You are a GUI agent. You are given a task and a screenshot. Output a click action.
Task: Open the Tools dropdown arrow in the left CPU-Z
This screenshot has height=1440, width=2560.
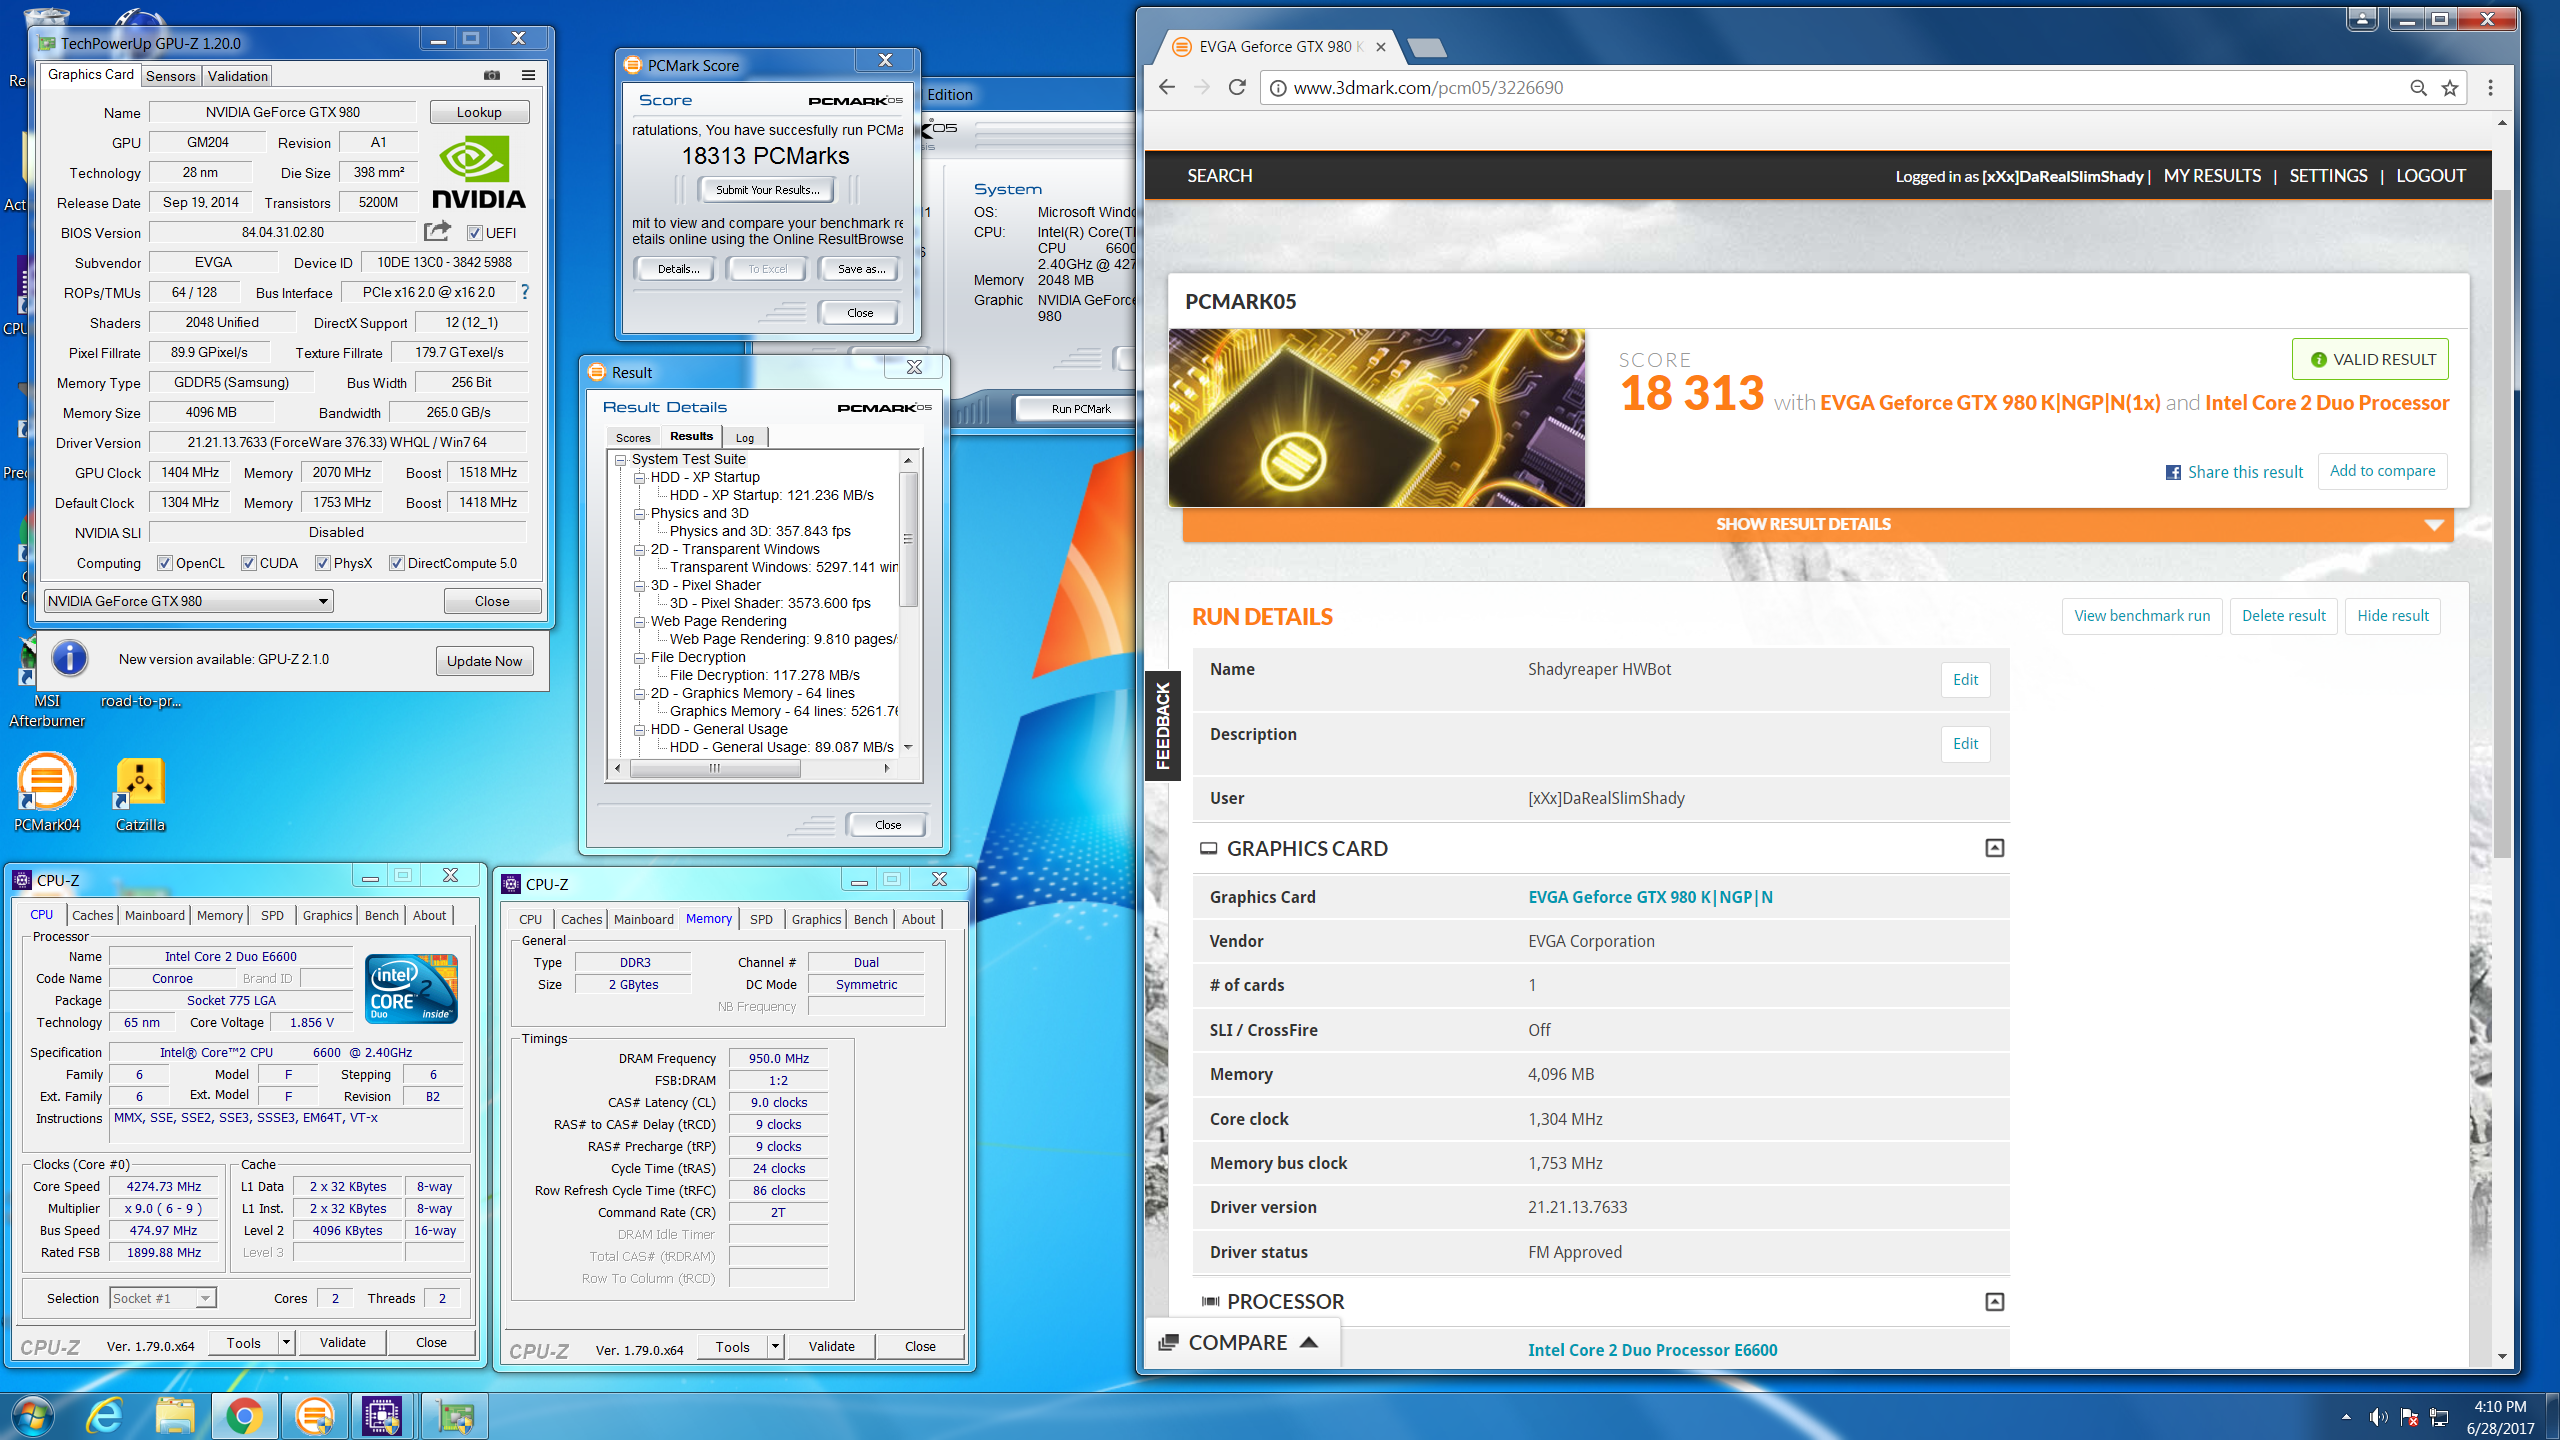[286, 1343]
